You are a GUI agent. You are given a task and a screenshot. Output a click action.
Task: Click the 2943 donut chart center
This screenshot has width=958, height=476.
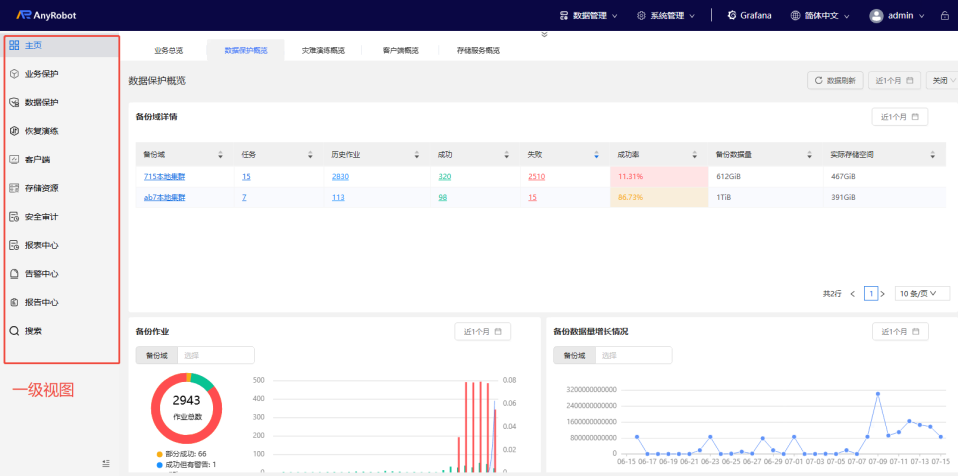[x=186, y=408]
